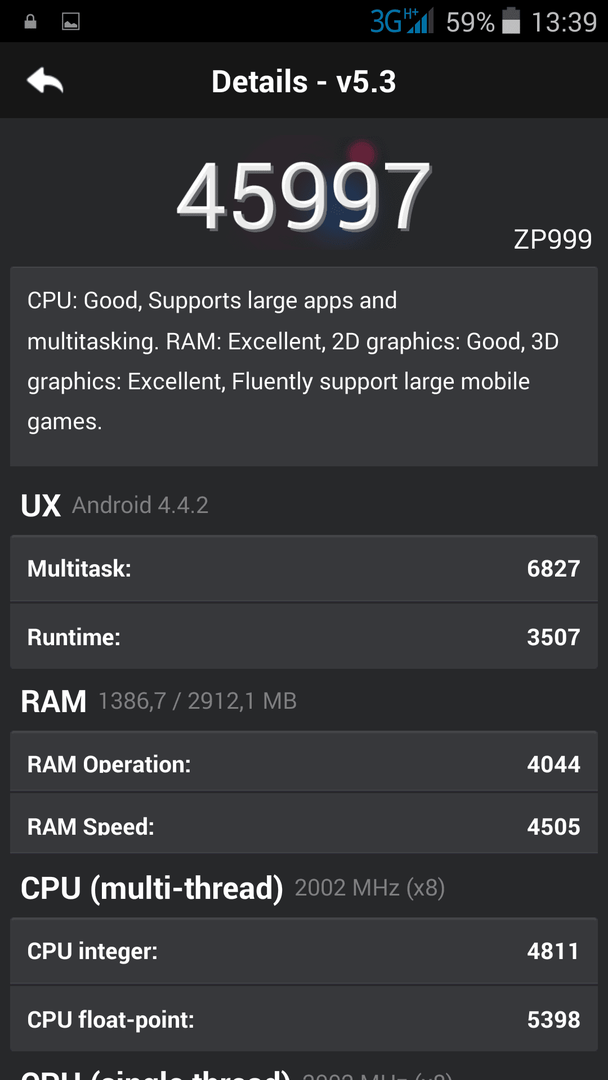Viewport: 608px width, 1080px height.
Task: Tap the RAM section header
Action: click(x=159, y=701)
